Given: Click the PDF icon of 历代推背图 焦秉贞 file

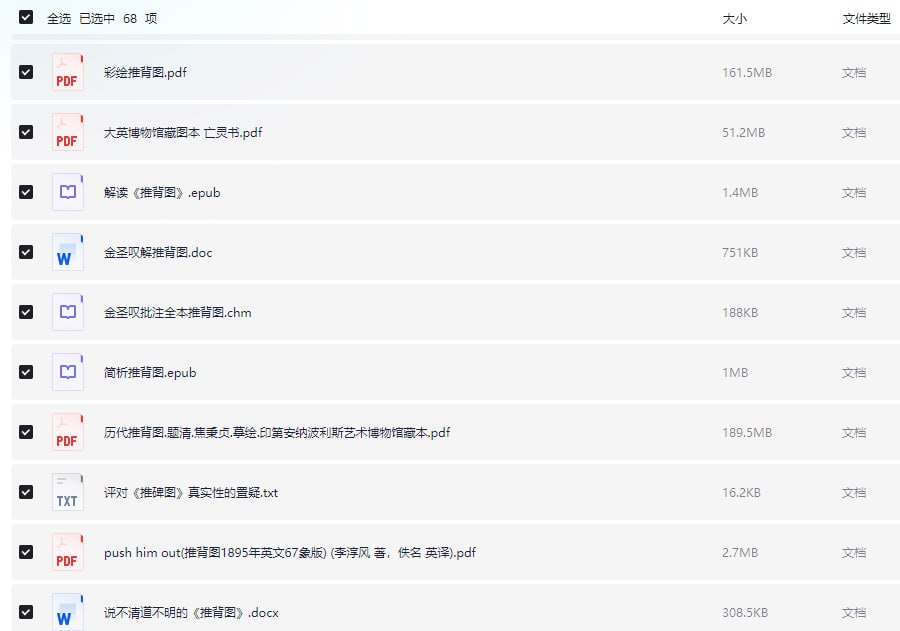Looking at the screenshot, I should point(68,432).
